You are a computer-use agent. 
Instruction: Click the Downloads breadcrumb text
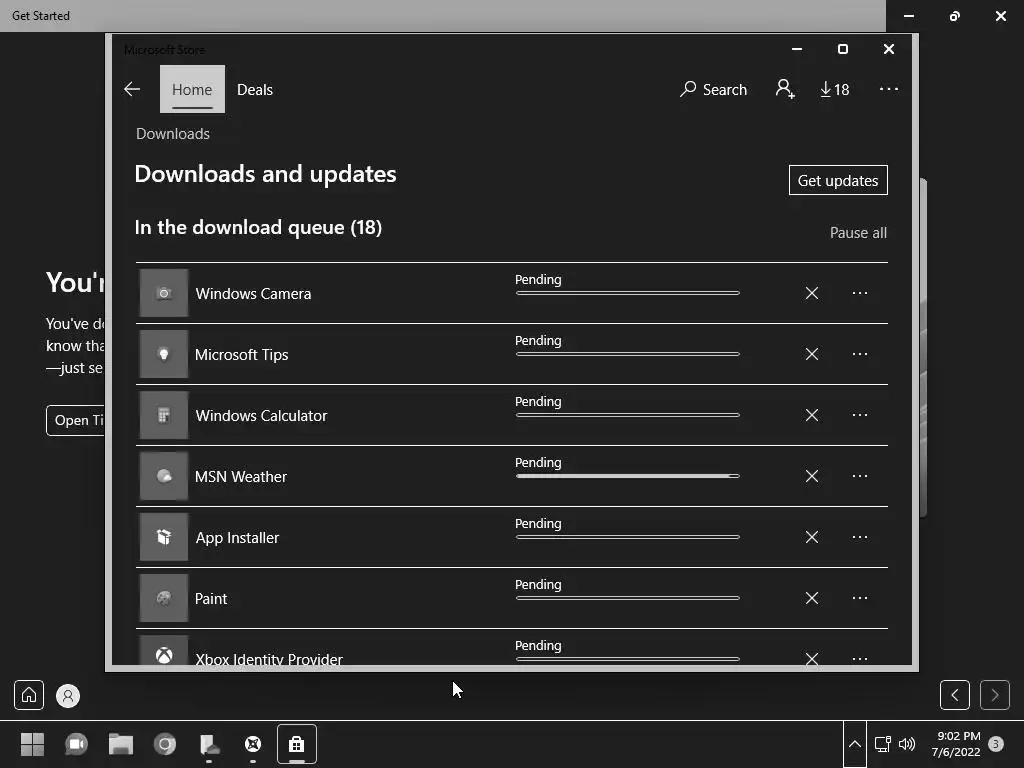(172, 134)
